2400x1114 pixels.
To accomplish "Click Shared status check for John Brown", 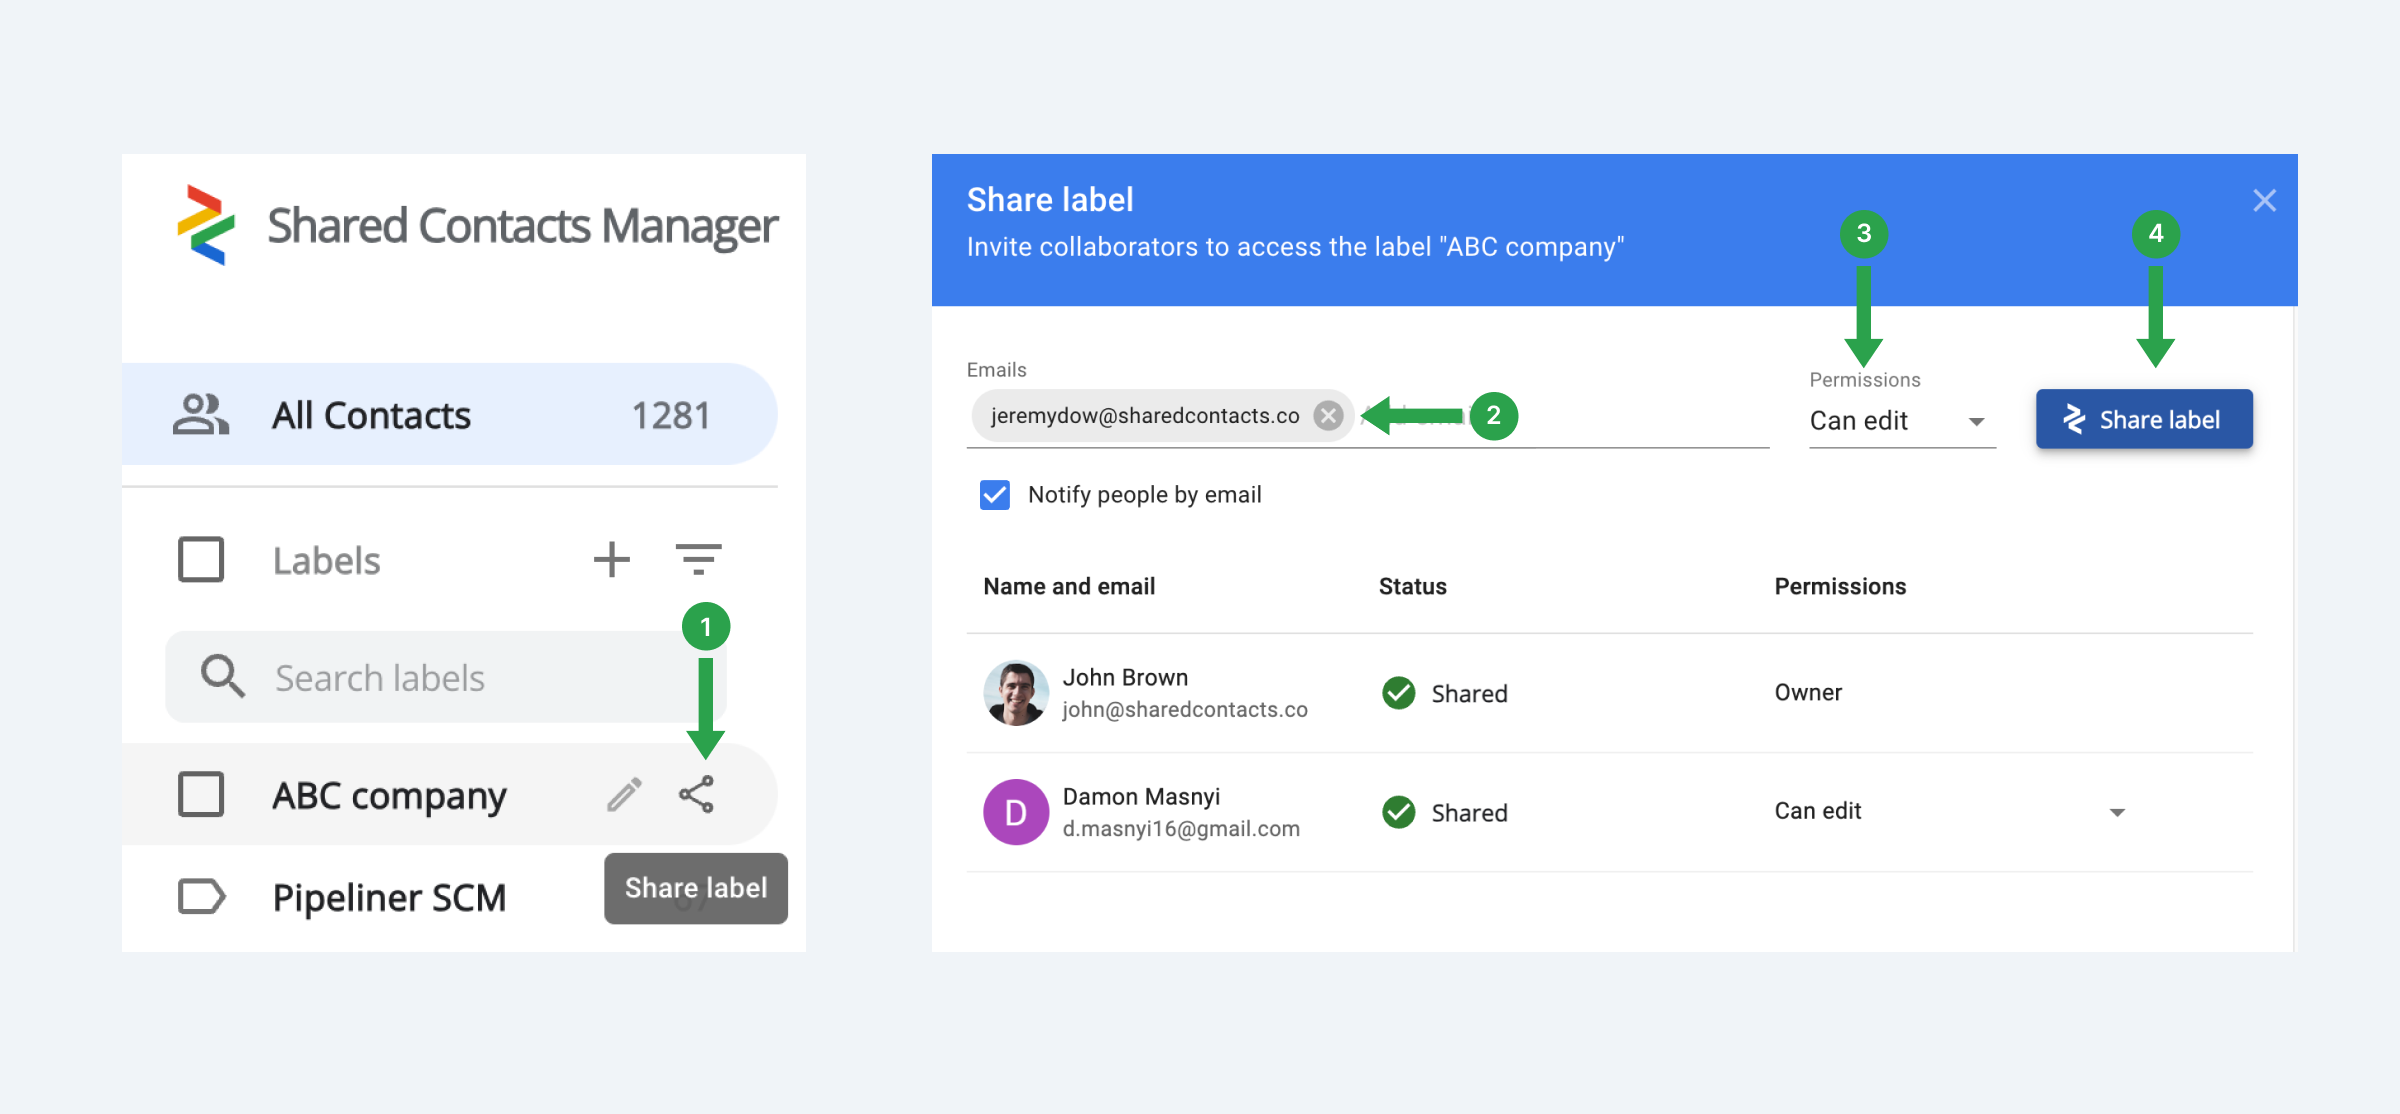I will 1398,693.
